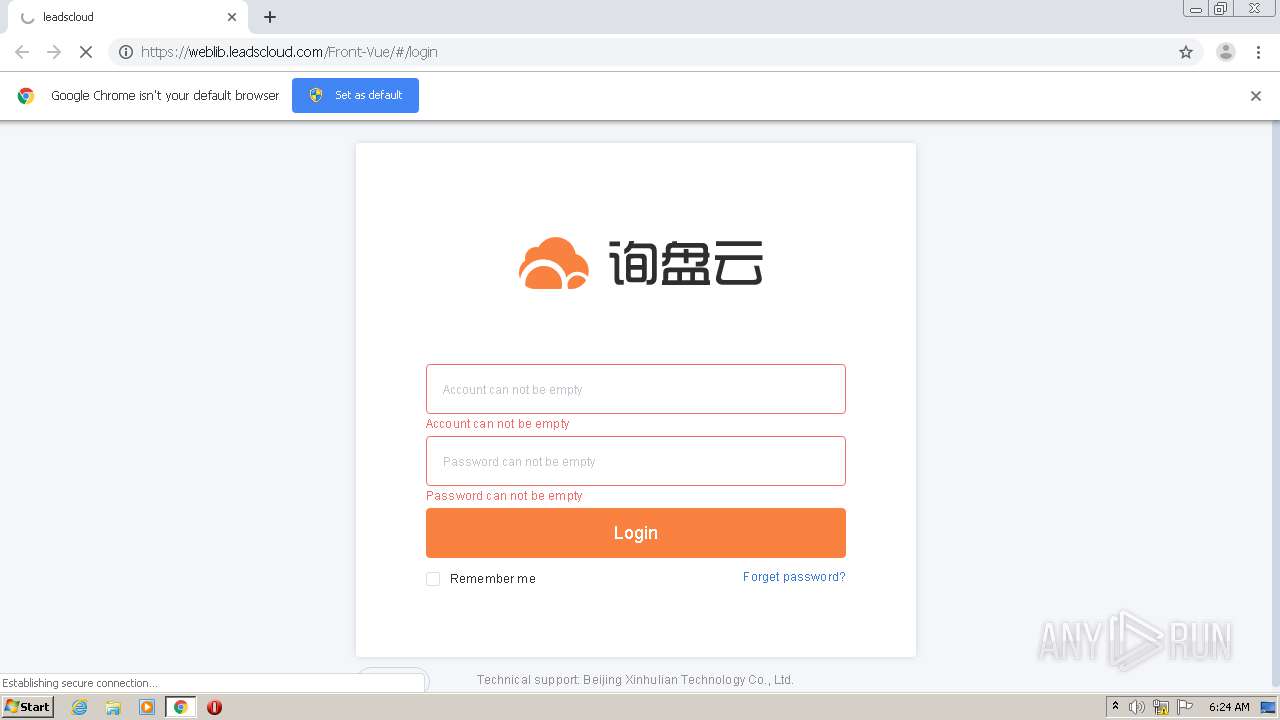The height and width of the screenshot is (720, 1280).
Task: Click the Technical support footer text
Action: click(635, 680)
